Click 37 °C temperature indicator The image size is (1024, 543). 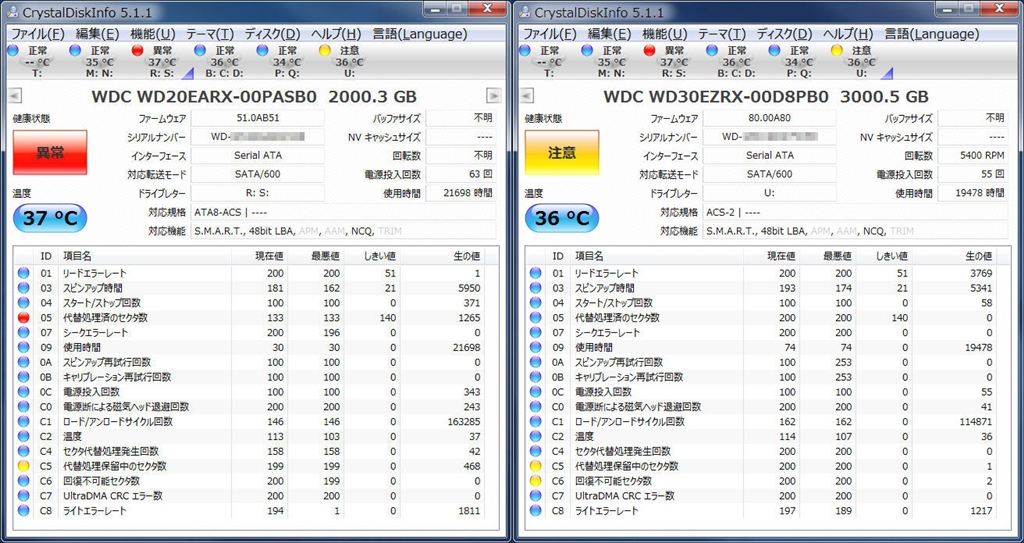tap(50, 218)
